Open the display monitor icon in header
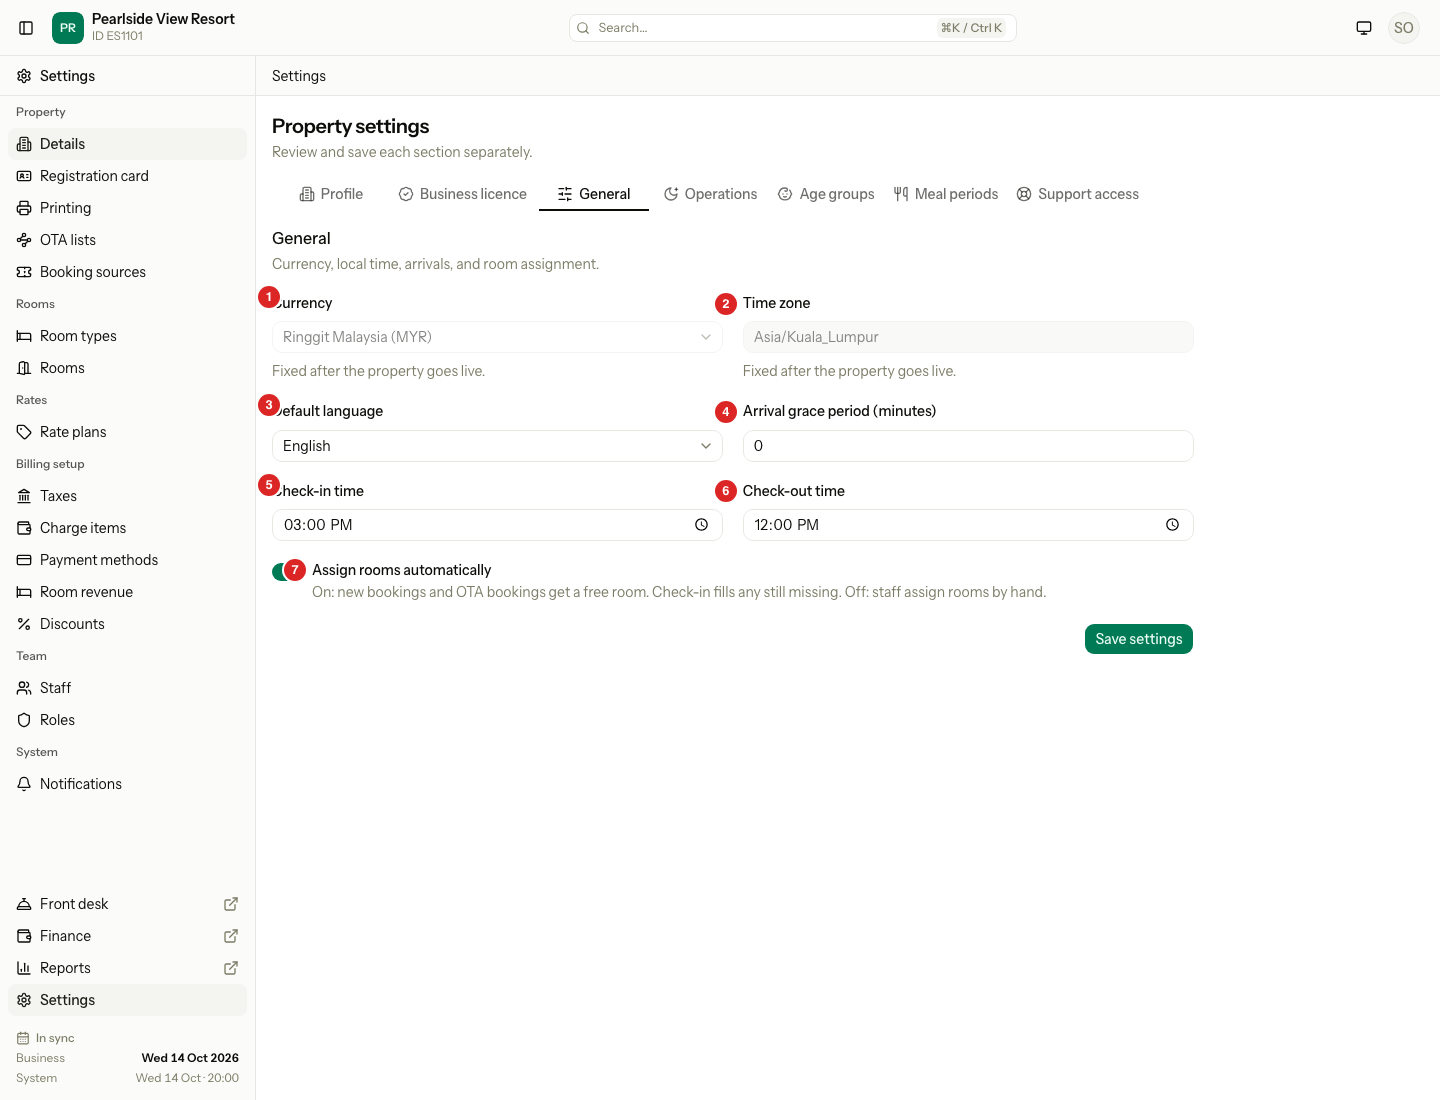Viewport: 1440px width, 1100px height. 1364,28
